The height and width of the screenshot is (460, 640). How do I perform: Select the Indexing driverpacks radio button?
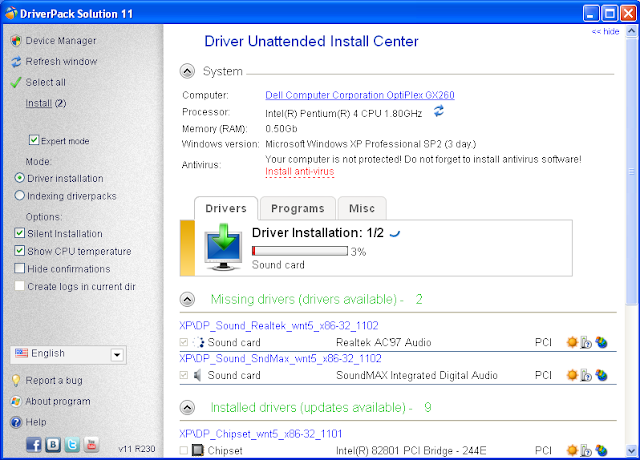click(19, 196)
